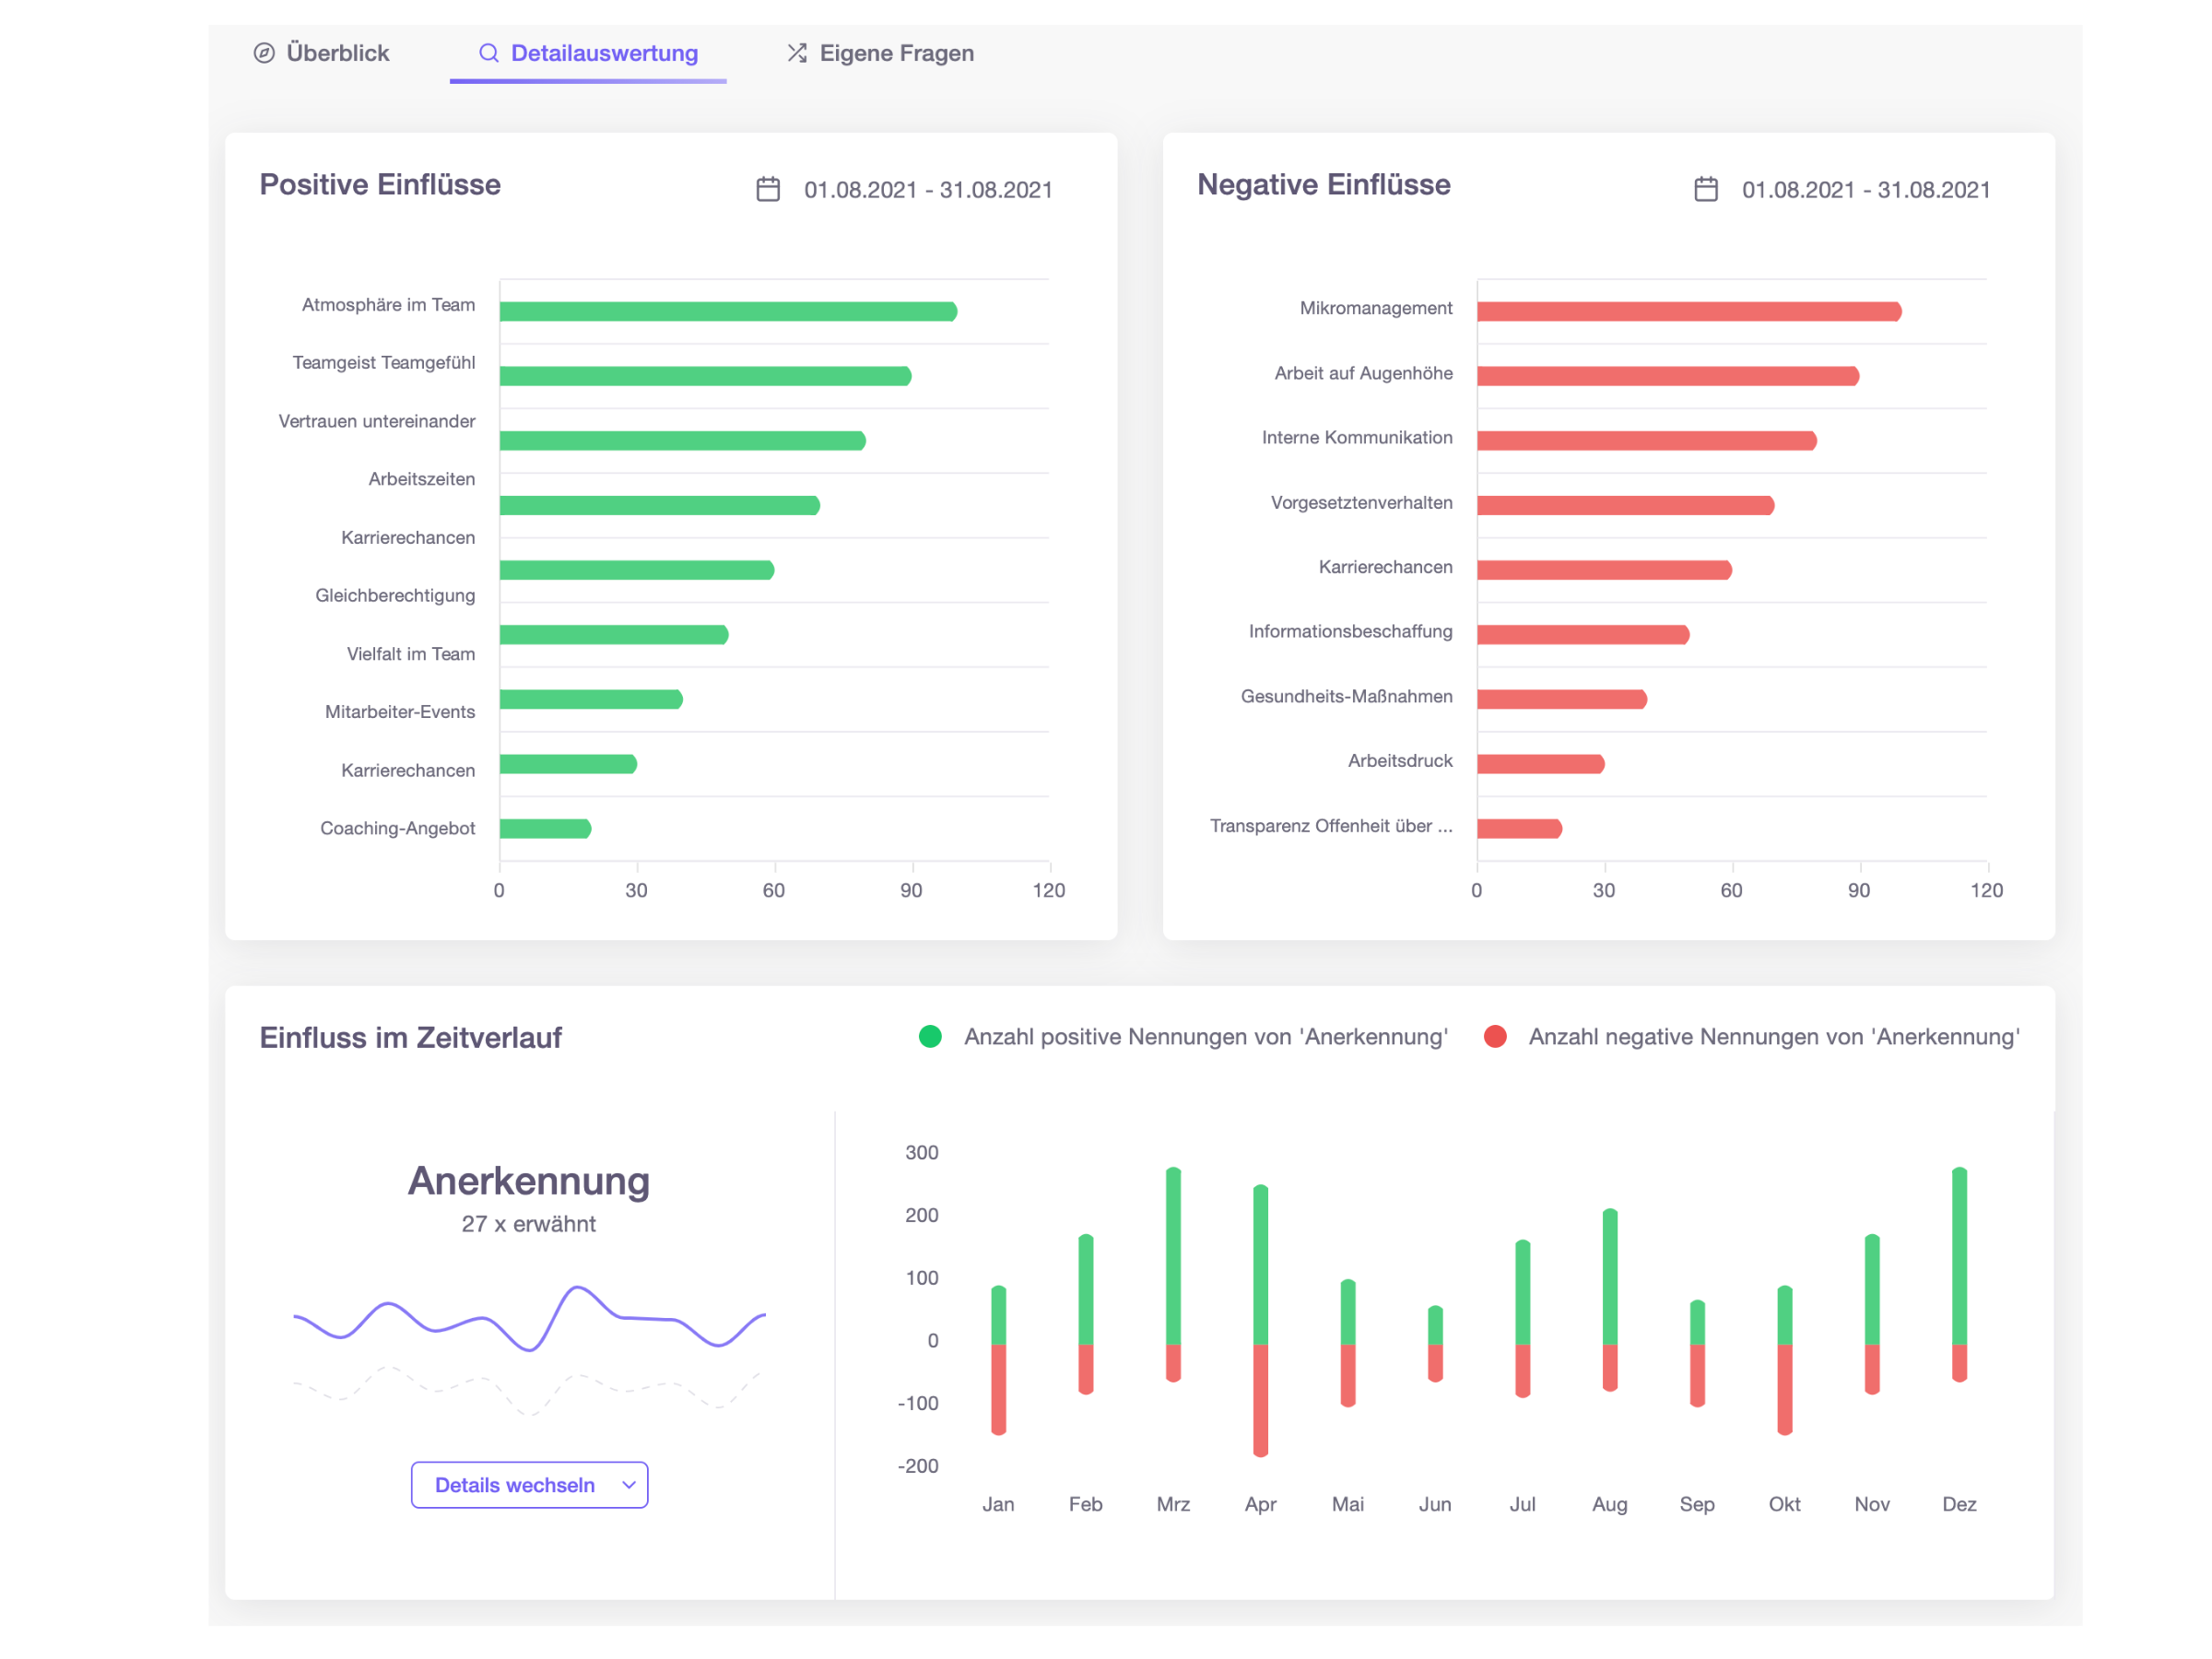2212x1659 pixels.
Task: Click the chevron in Details wechseln button
Action: (629, 1485)
